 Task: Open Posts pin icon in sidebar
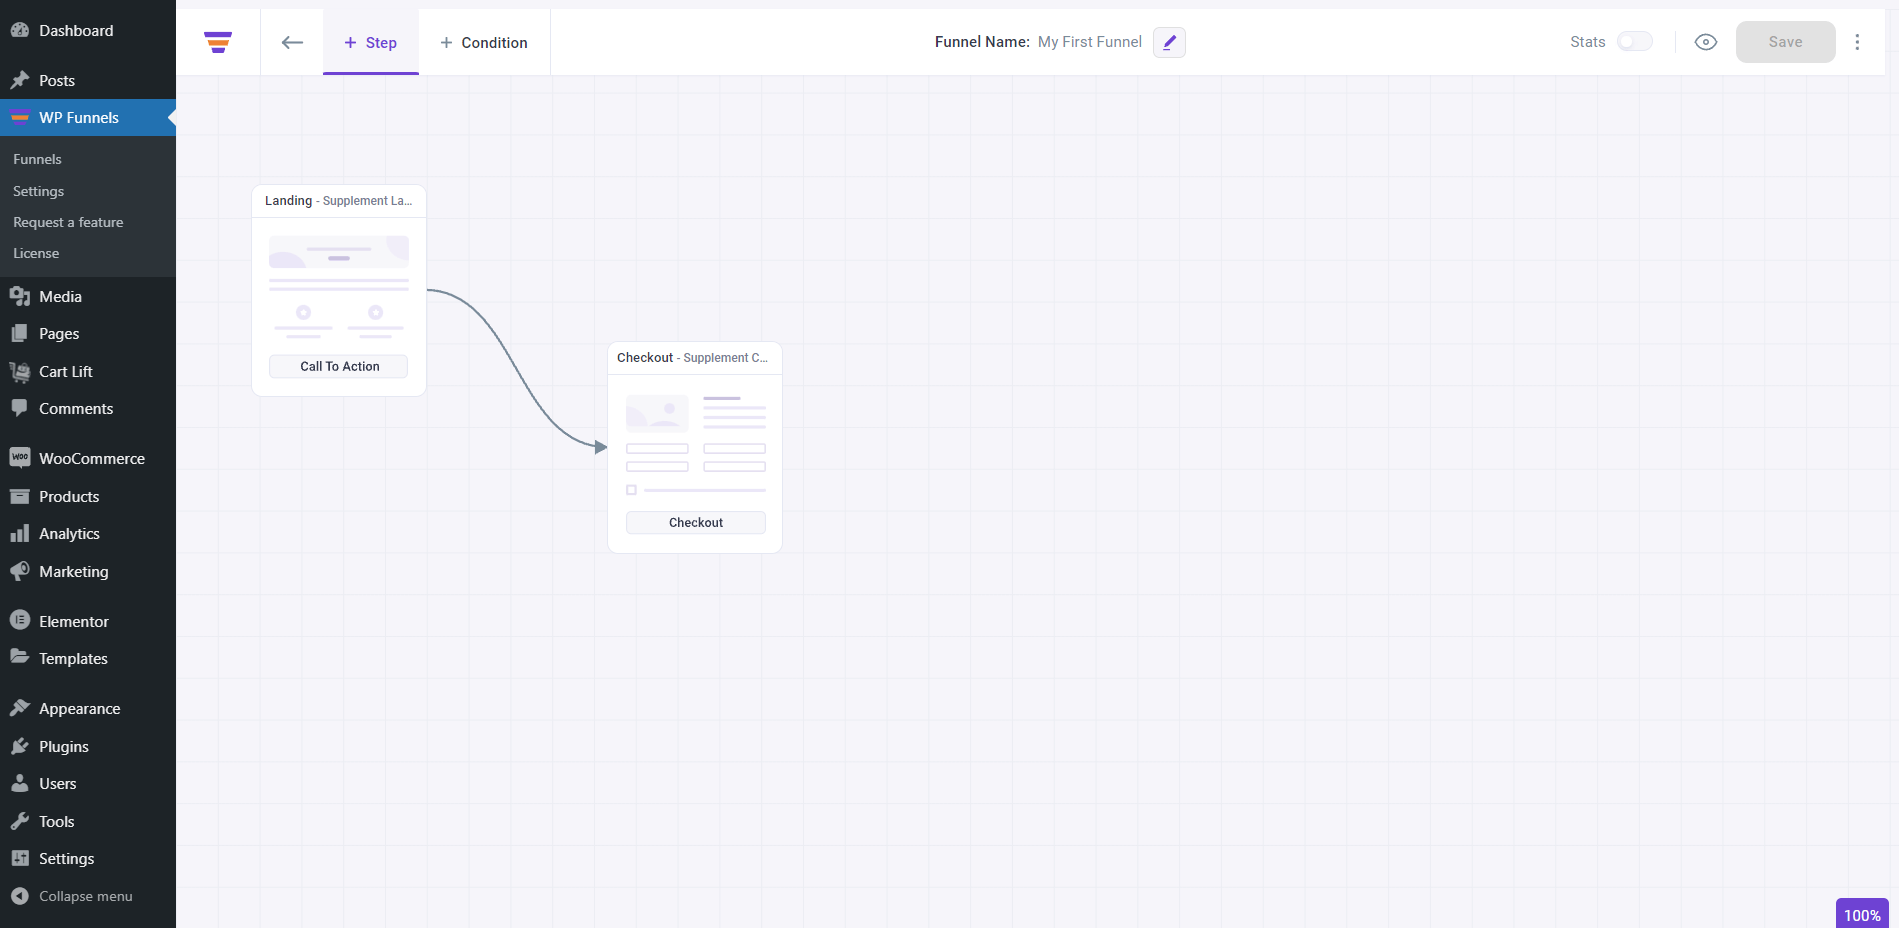point(20,80)
